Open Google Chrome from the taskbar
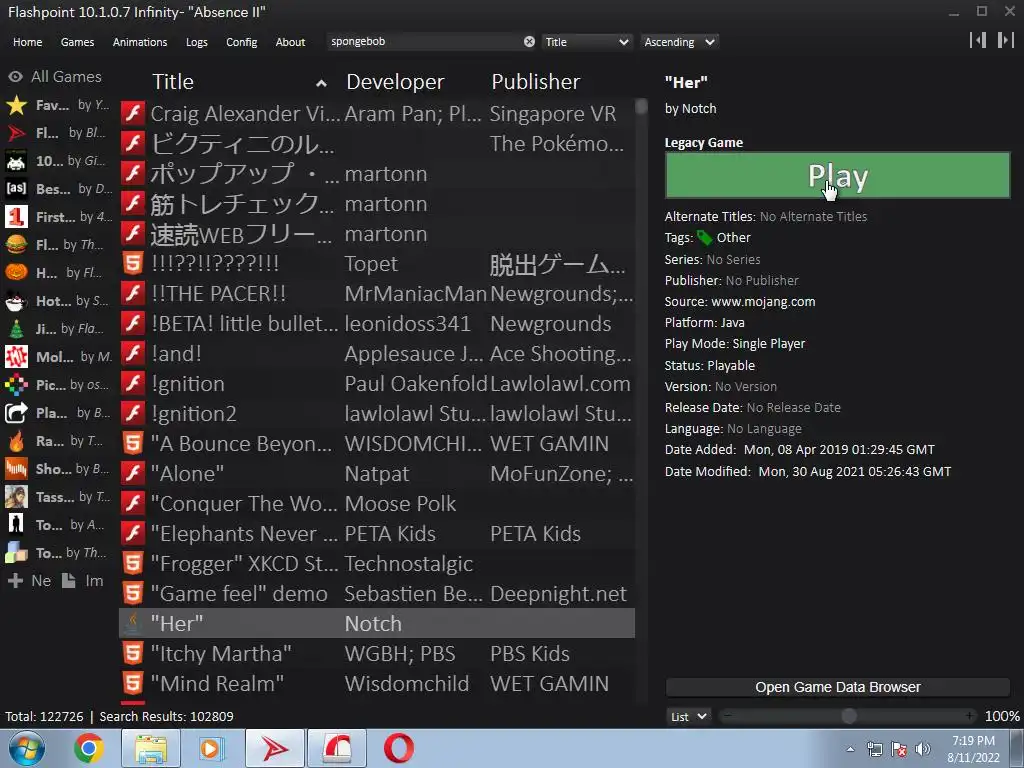1024x768 pixels. [89, 748]
